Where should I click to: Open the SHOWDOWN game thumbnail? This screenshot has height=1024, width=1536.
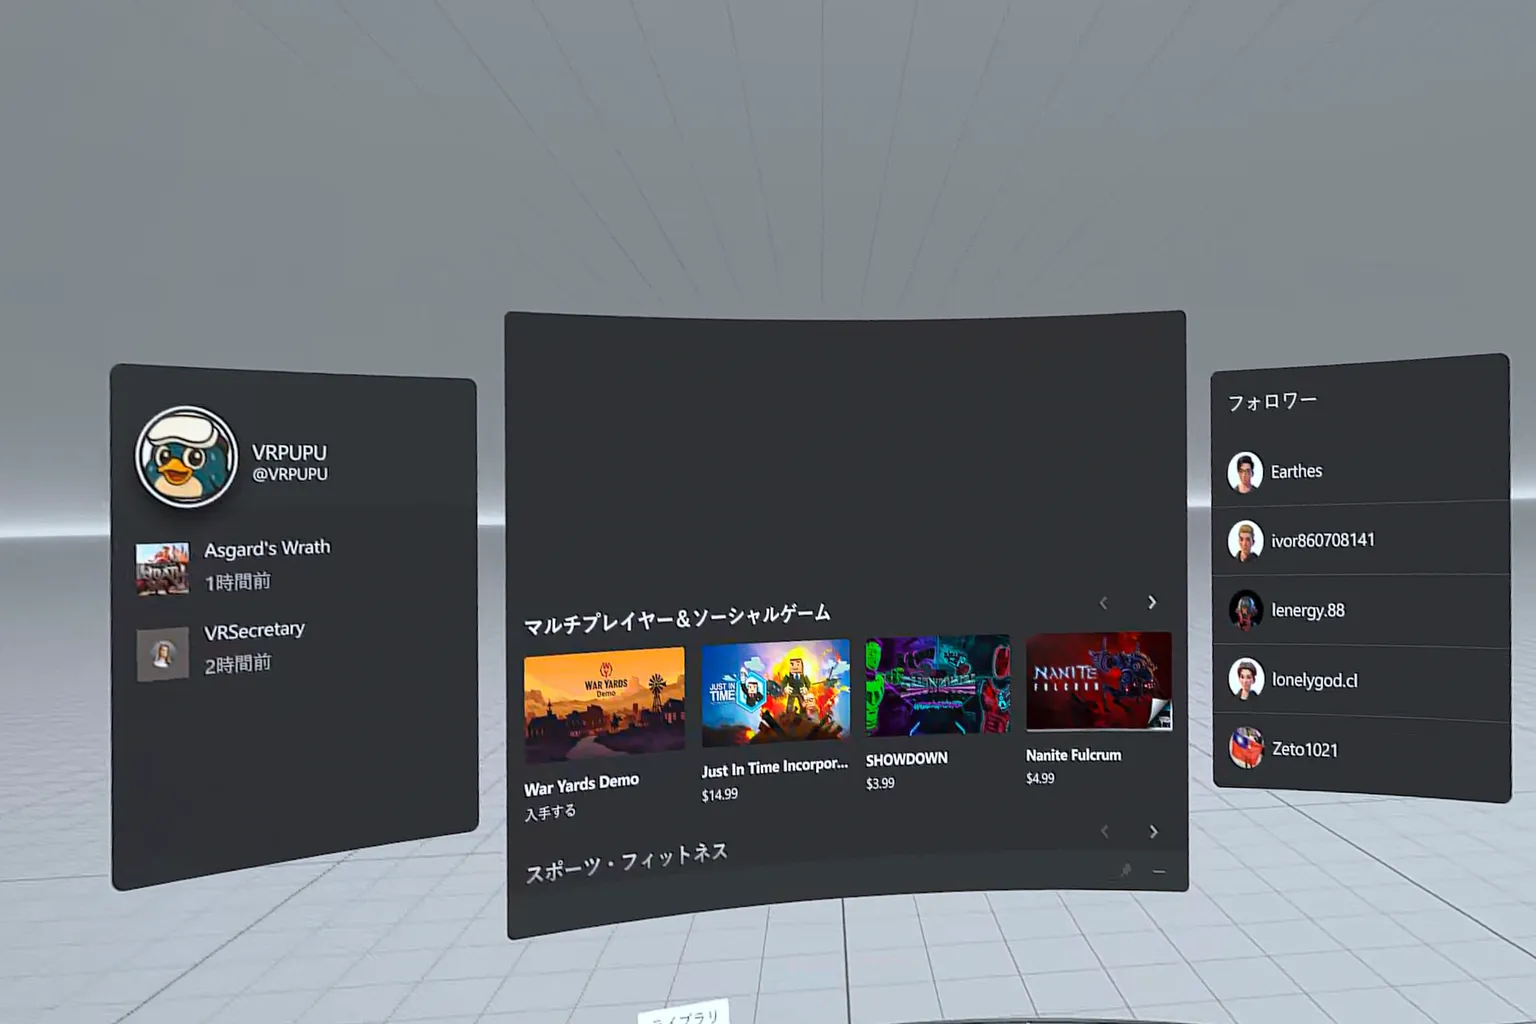pyautogui.click(x=938, y=686)
